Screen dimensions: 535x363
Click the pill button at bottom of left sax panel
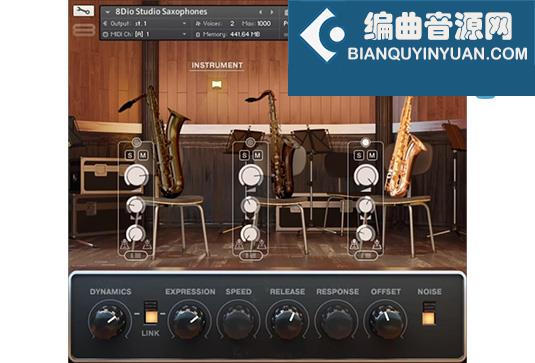click(135, 255)
